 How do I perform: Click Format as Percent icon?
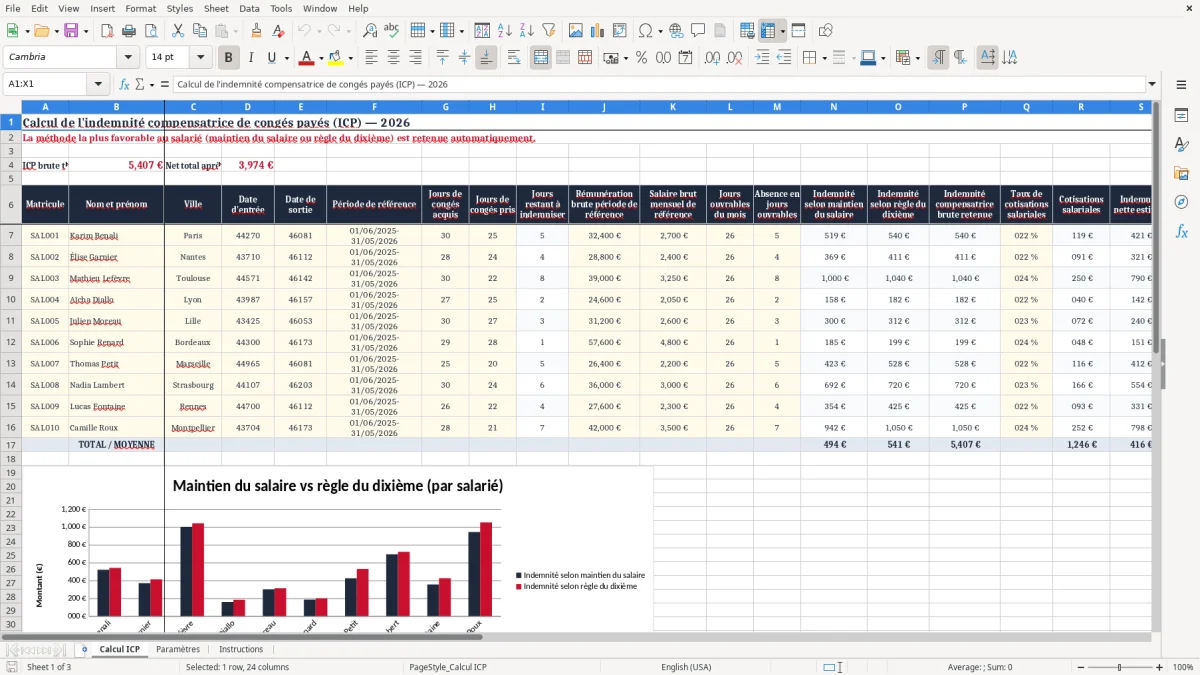[x=641, y=57]
